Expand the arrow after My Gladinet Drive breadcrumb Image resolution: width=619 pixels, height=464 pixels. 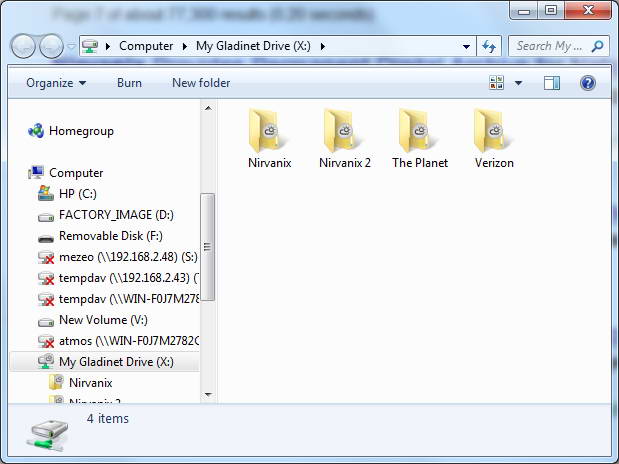(x=323, y=46)
